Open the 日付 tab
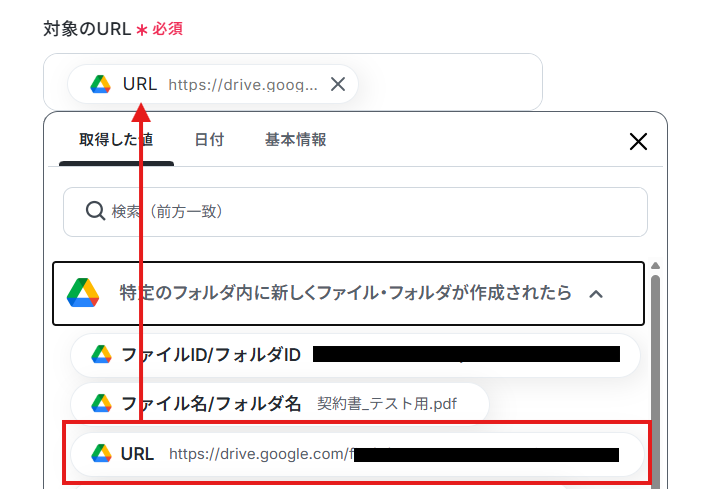709x489 pixels. pos(209,140)
